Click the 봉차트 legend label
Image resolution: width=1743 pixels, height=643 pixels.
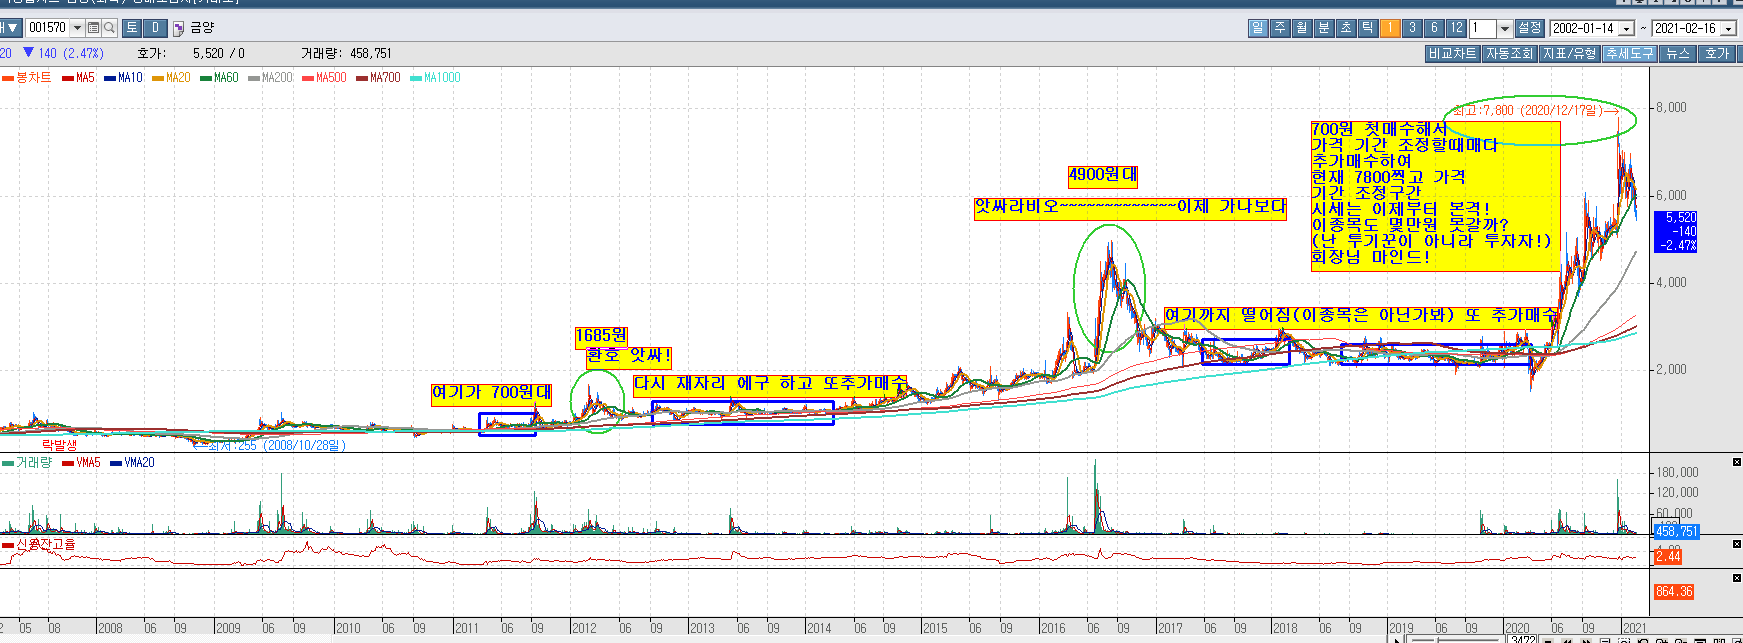click(x=34, y=77)
